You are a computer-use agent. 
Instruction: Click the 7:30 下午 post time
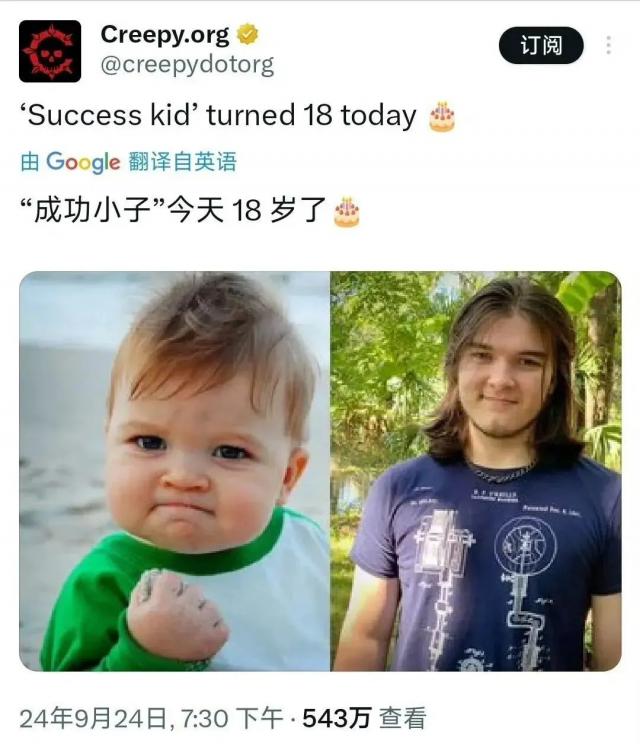point(233,718)
